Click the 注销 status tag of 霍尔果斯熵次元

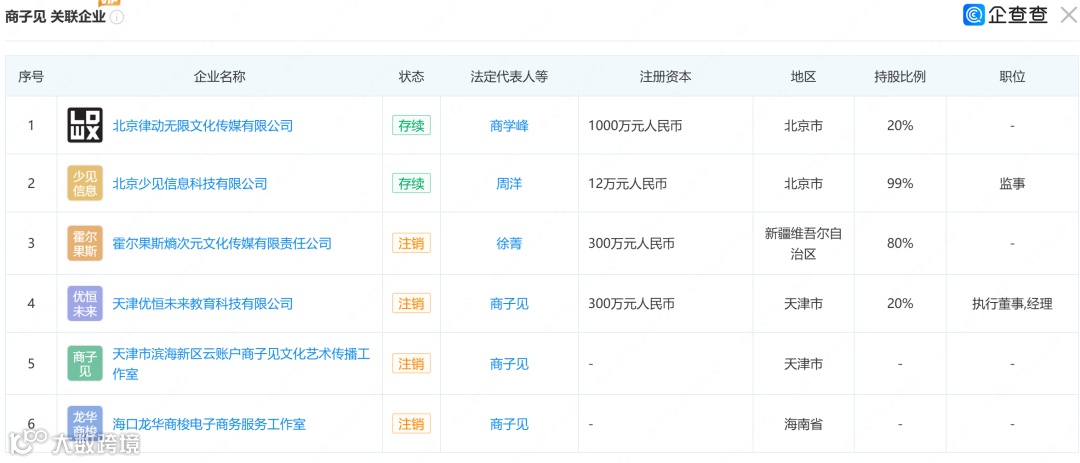tap(411, 243)
